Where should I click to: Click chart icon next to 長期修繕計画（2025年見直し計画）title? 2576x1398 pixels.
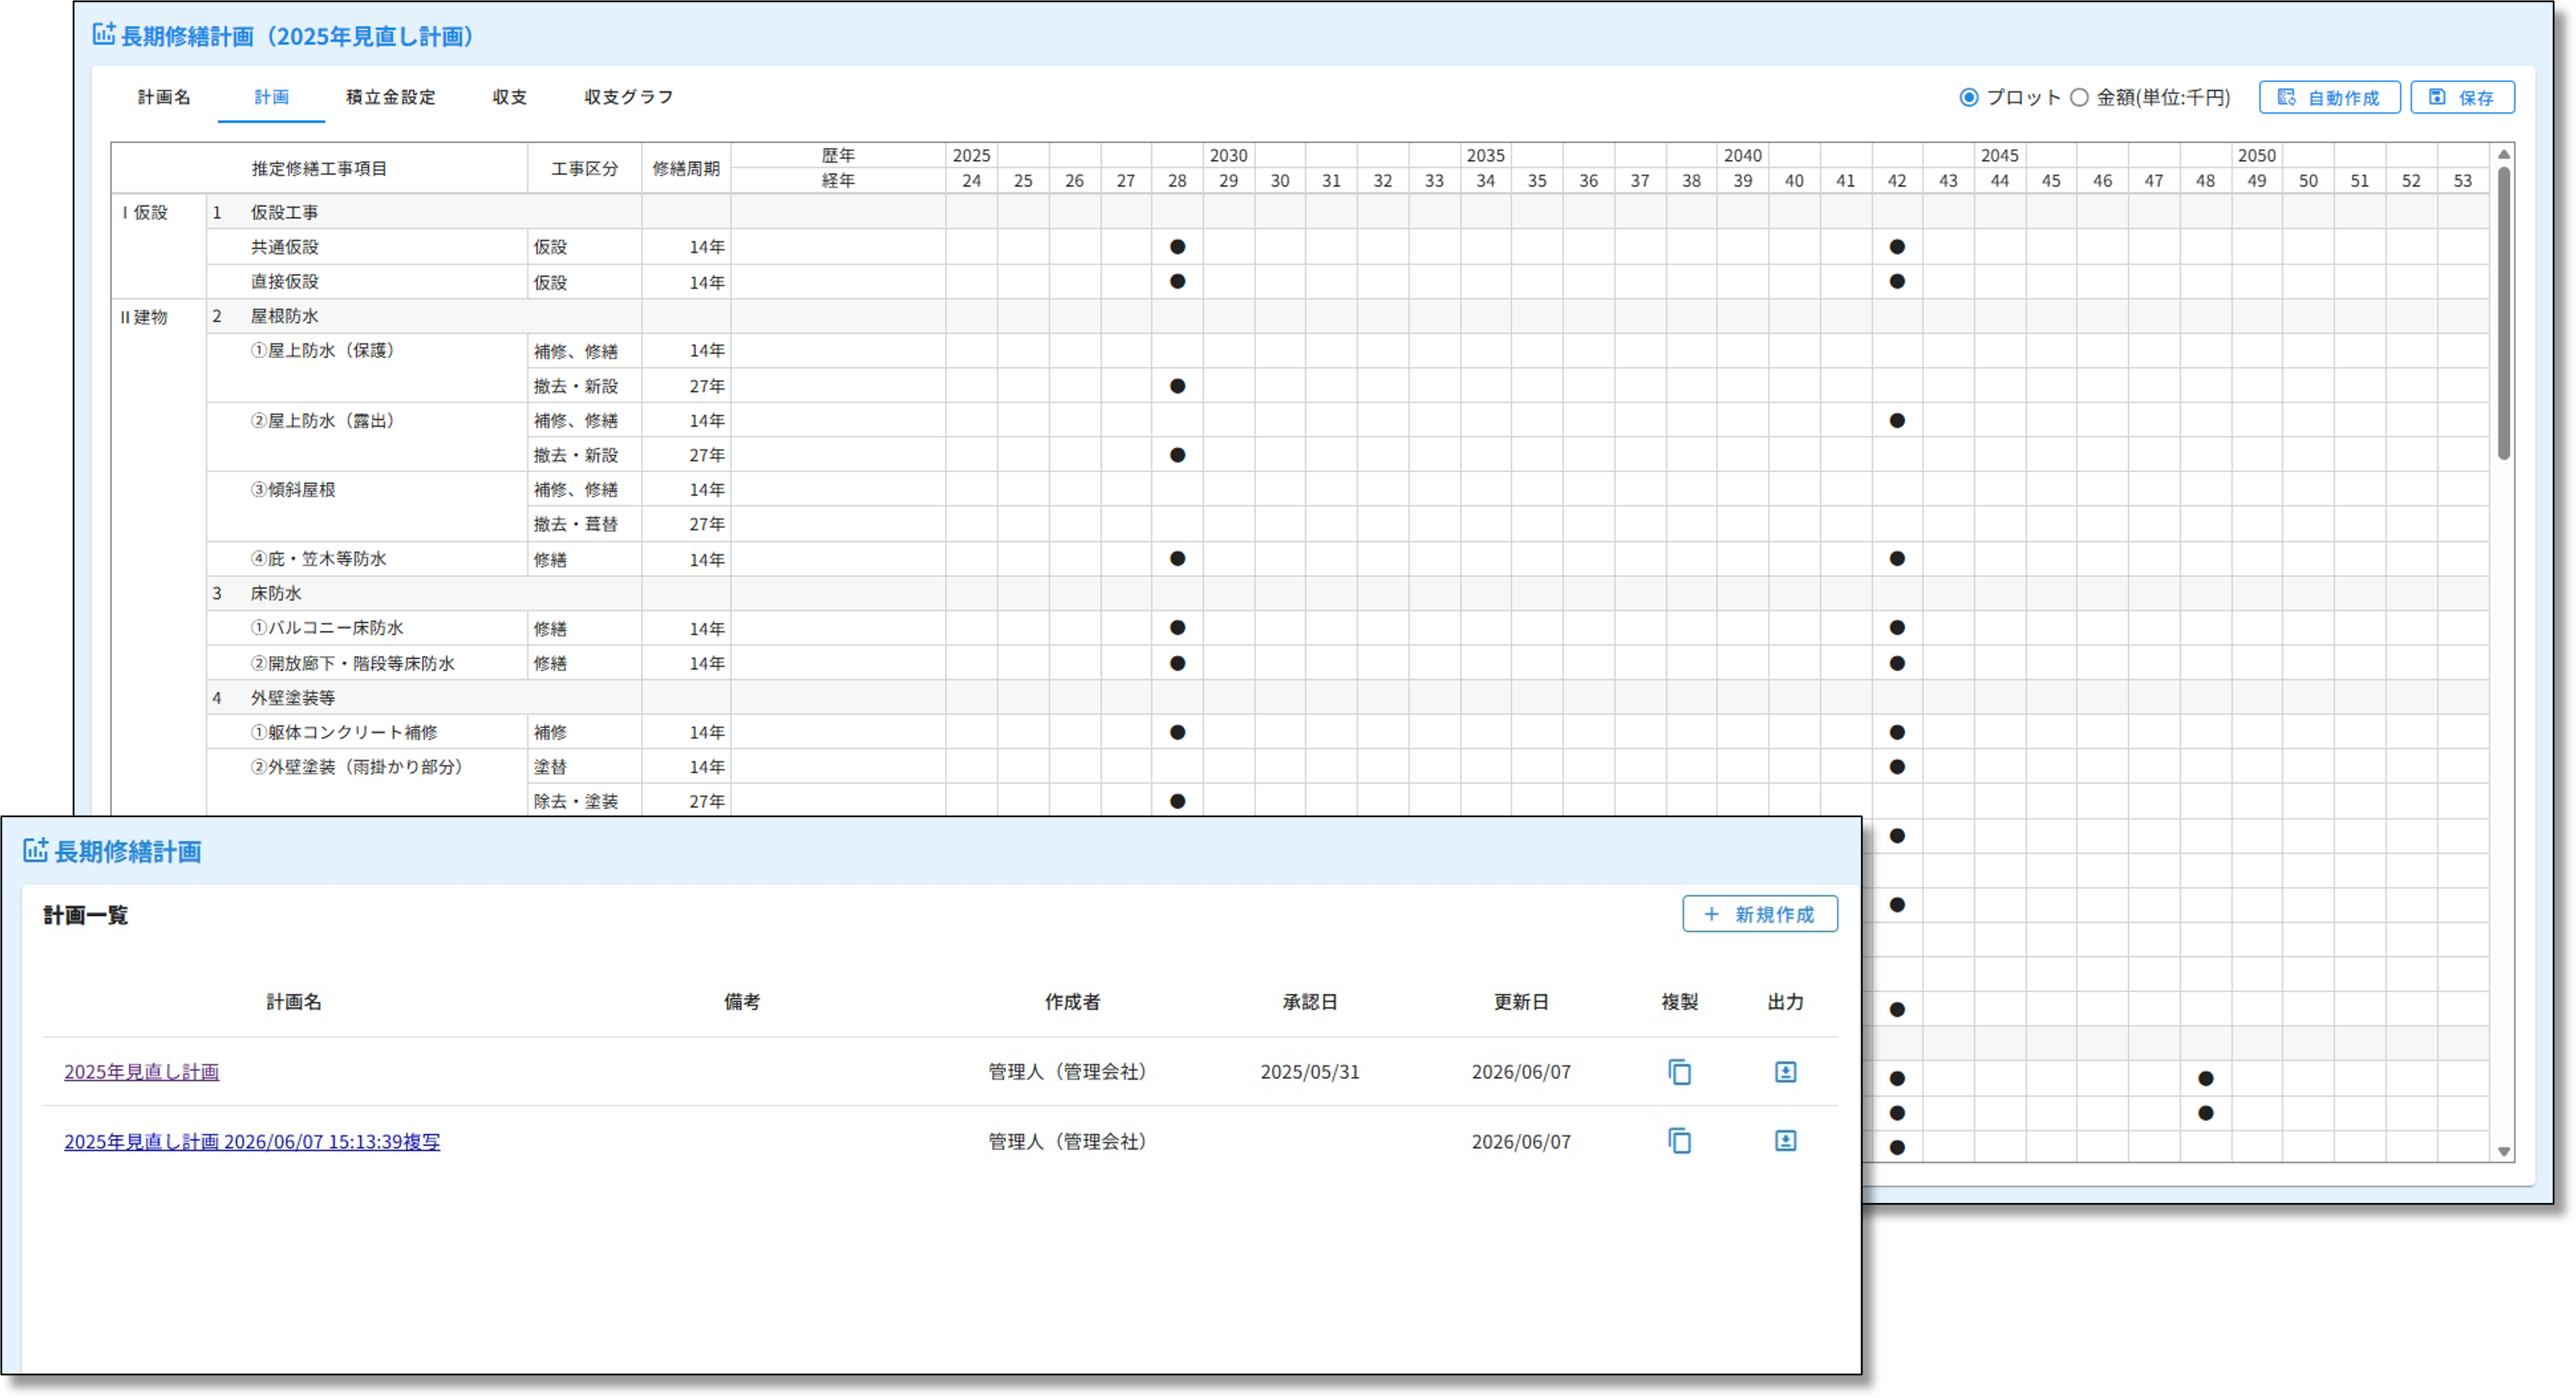click(104, 34)
